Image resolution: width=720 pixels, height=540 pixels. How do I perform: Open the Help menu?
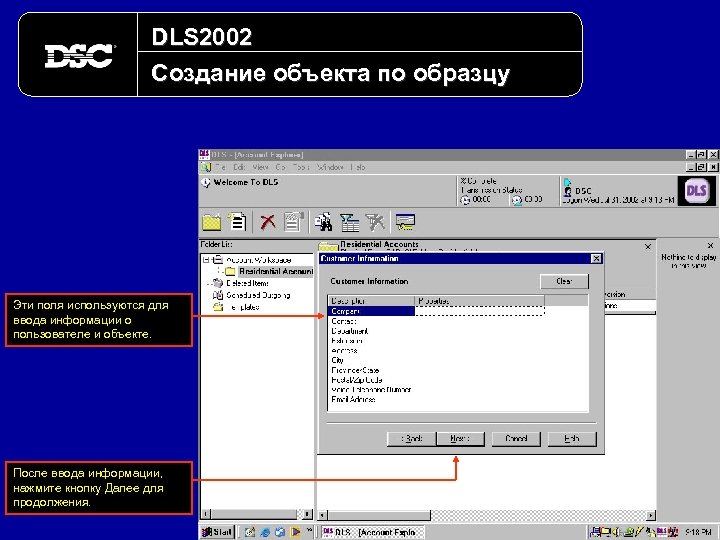pyautogui.click(x=358, y=167)
